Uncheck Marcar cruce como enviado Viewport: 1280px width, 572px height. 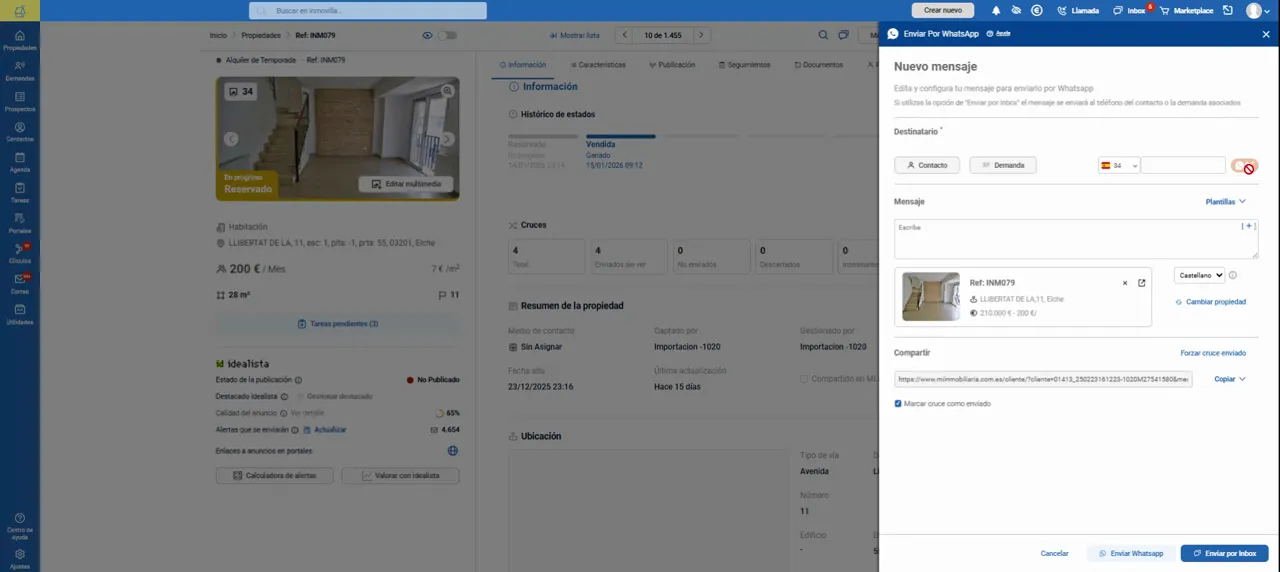pos(898,403)
